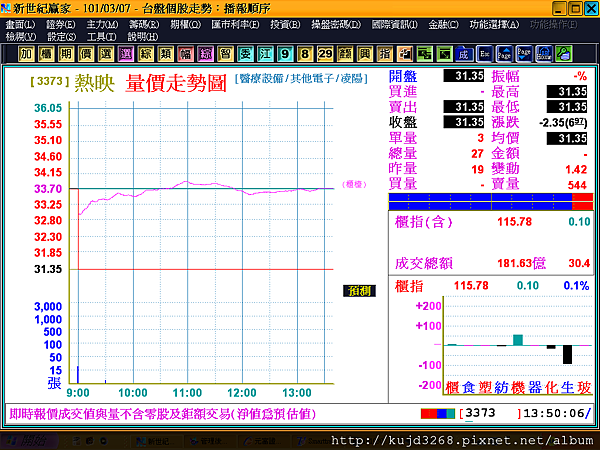Open the 投資(B) menu

click(x=285, y=24)
